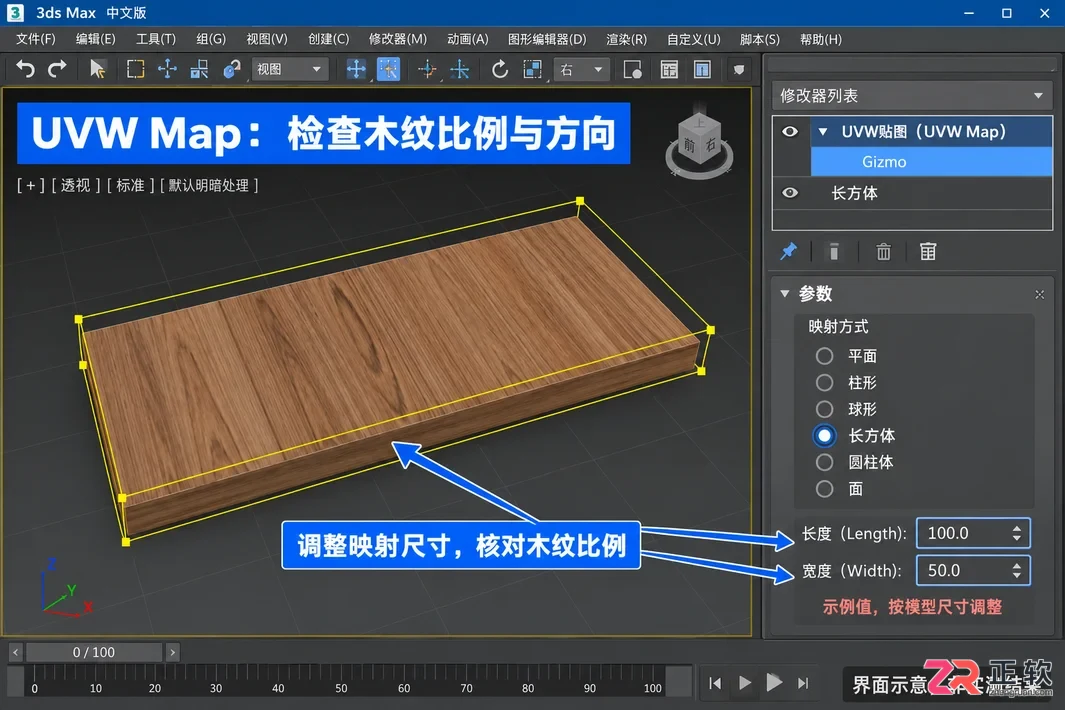Select the 长方体 stack entry

click(912, 193)
